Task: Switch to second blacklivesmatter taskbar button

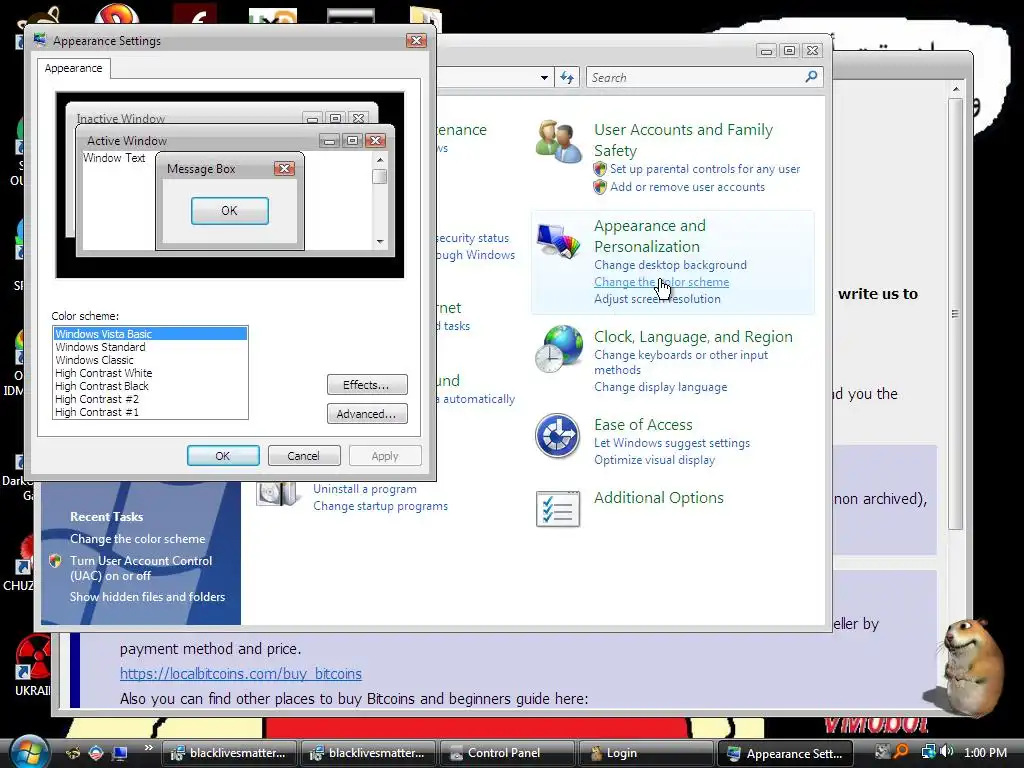Action: click(x=368, y=753)
